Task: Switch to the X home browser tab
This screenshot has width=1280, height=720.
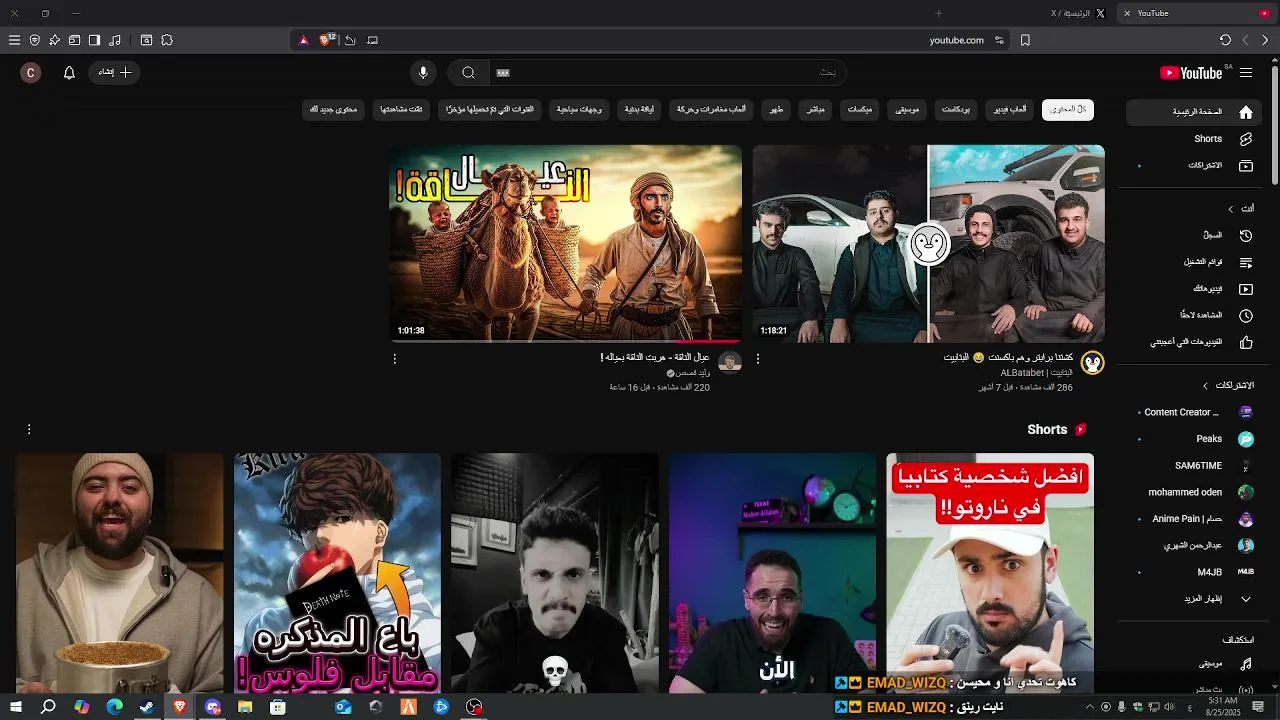Action: 1077,13
